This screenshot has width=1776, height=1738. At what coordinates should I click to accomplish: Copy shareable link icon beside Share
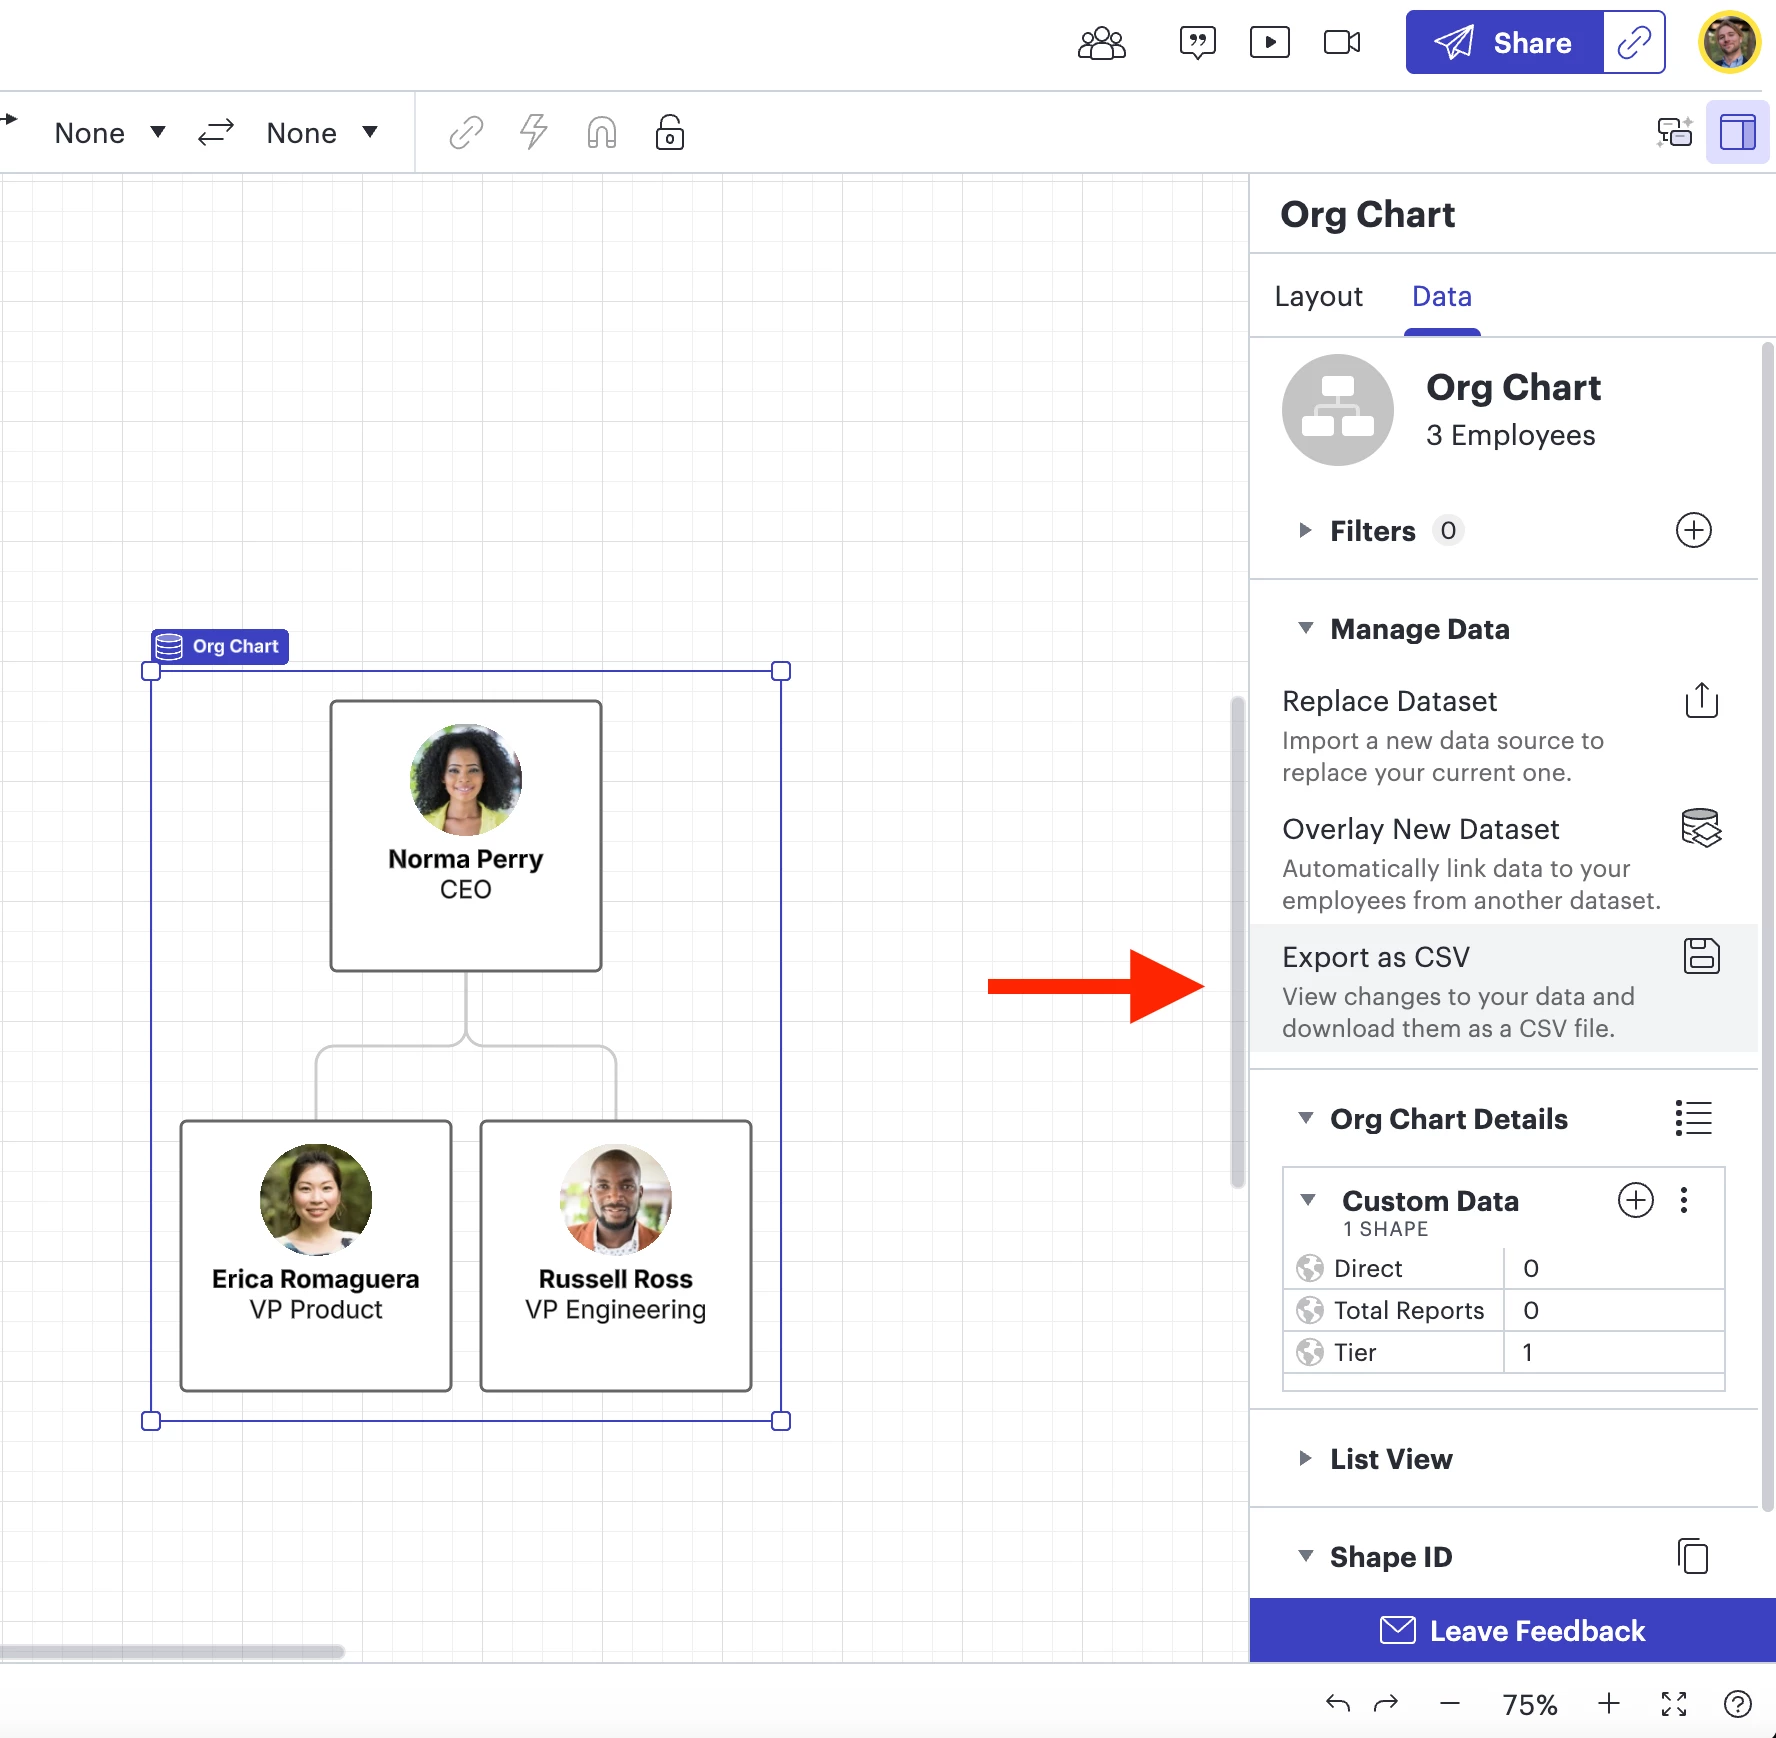(x=1634, y=42)
